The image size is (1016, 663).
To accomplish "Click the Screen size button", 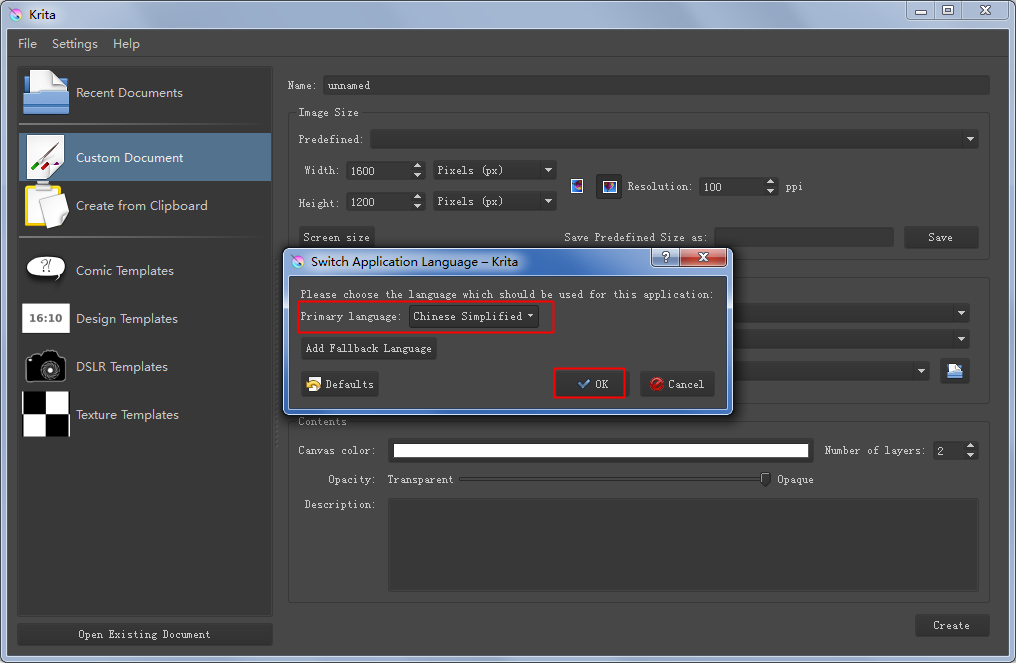I will (x=336, y=237).
